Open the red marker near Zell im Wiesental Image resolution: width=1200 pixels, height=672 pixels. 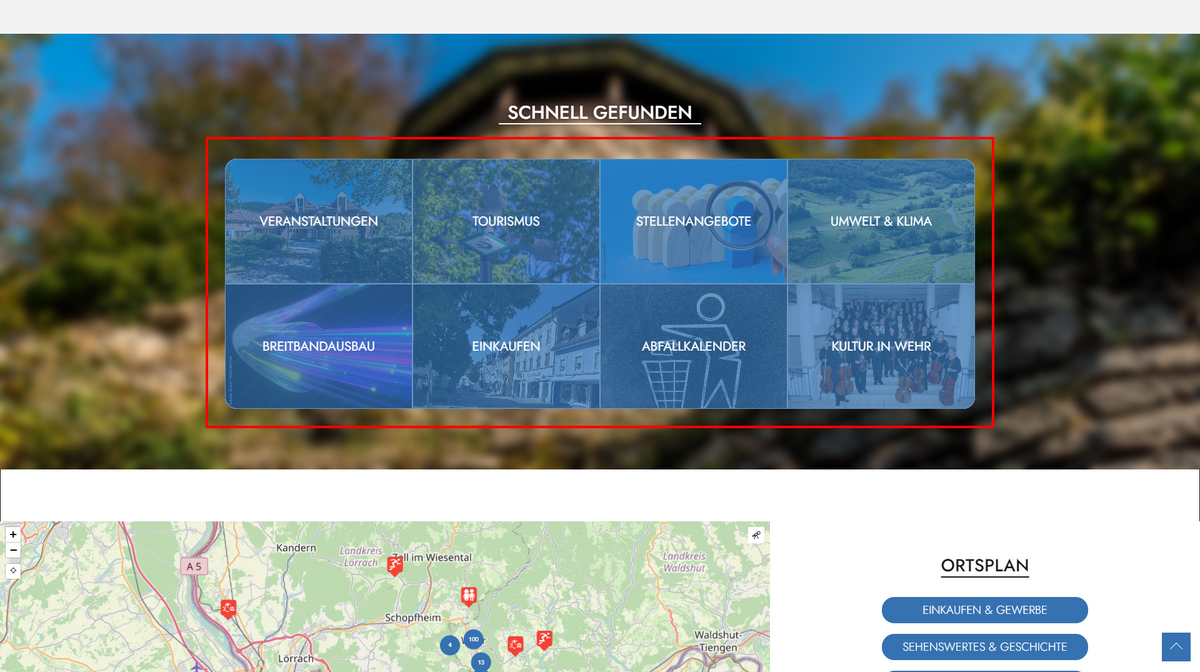coord(395,565)
